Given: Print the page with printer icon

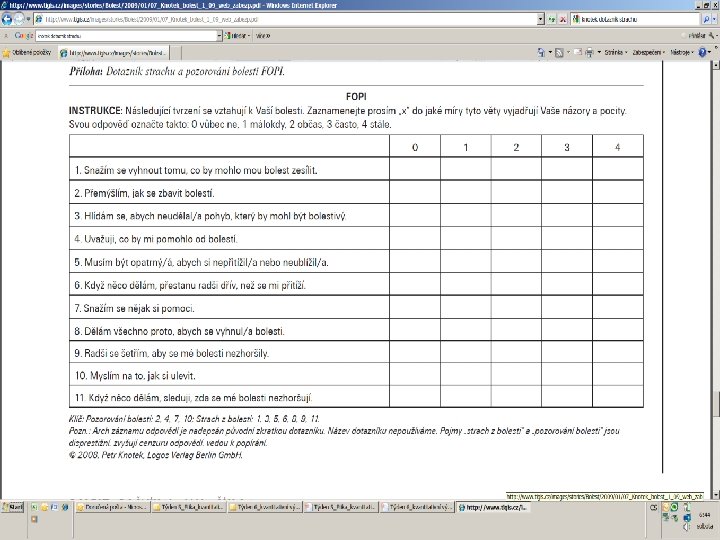Looking at the screenshot, I should click(x=590, y=53).
